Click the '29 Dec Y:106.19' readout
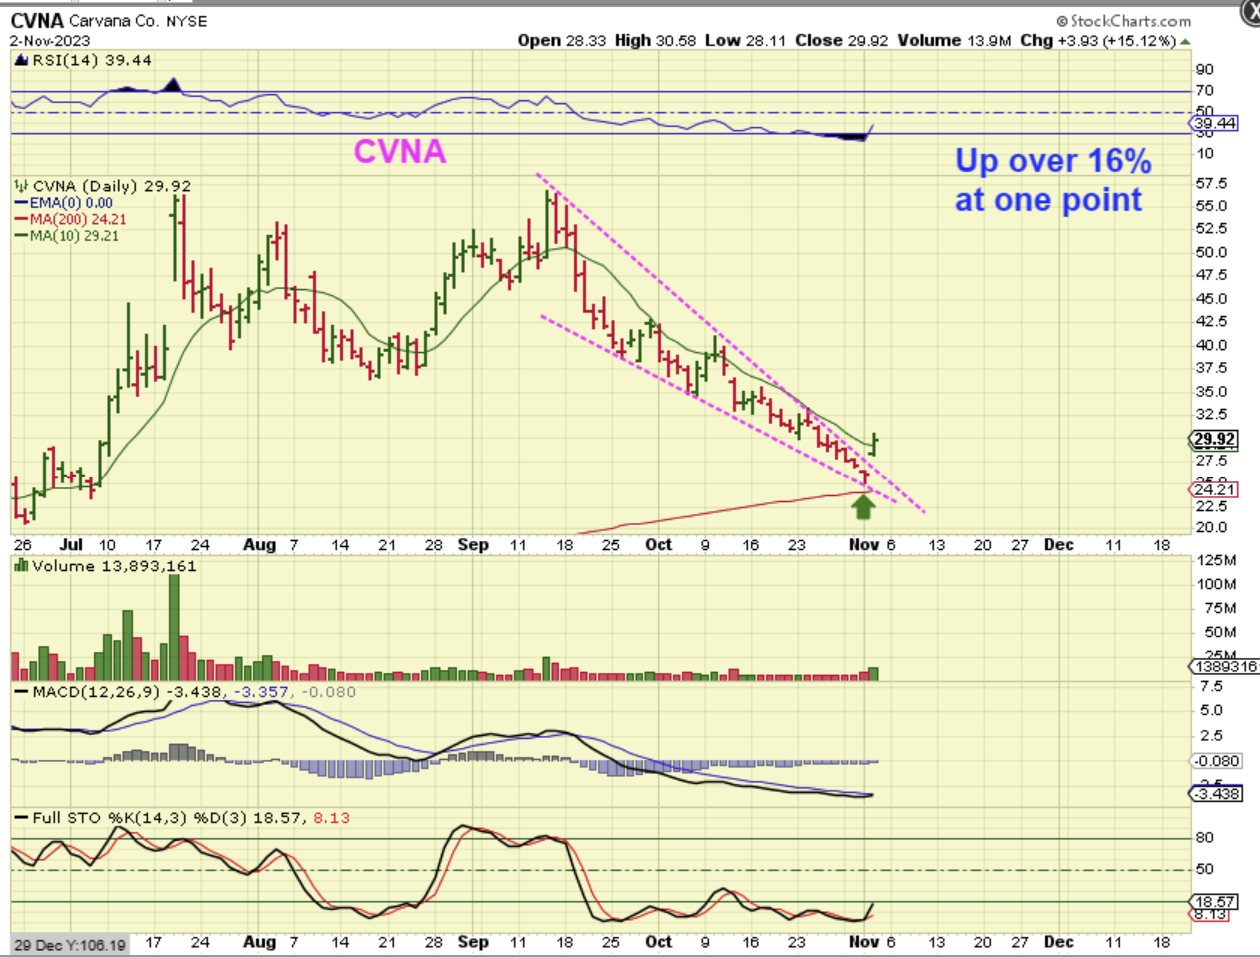The image size is (1260, 957). (x=70, y=945)
